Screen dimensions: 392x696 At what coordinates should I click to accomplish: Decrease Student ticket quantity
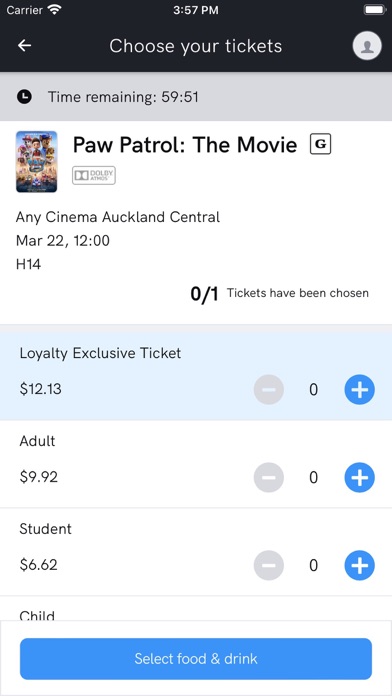click(269, 566)
